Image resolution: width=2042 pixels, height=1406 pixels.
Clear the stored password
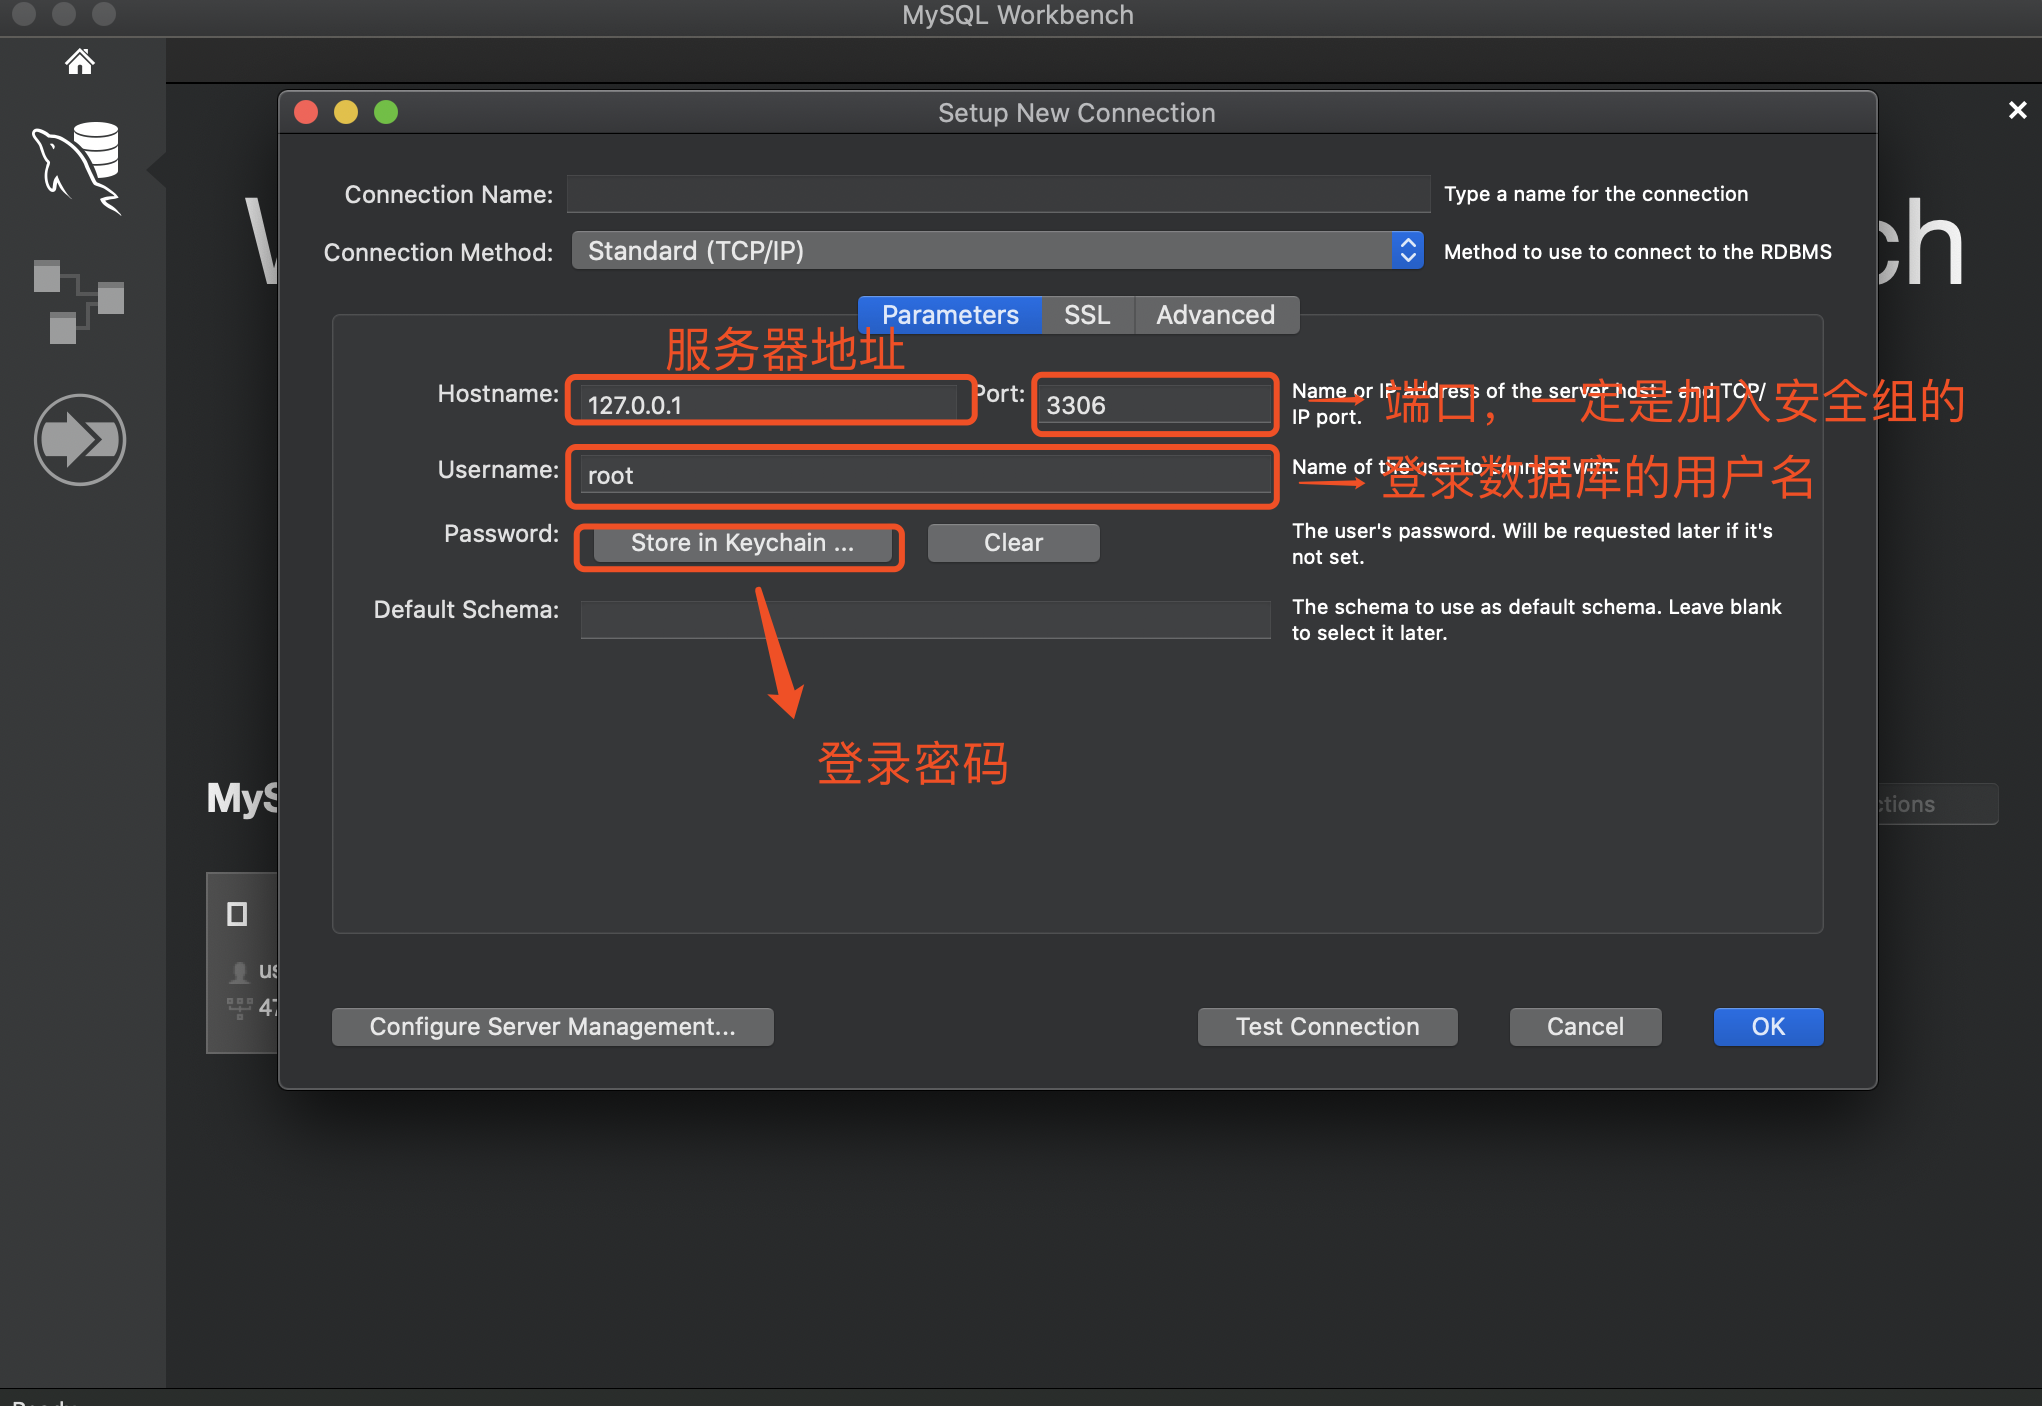pos(1013,543)
